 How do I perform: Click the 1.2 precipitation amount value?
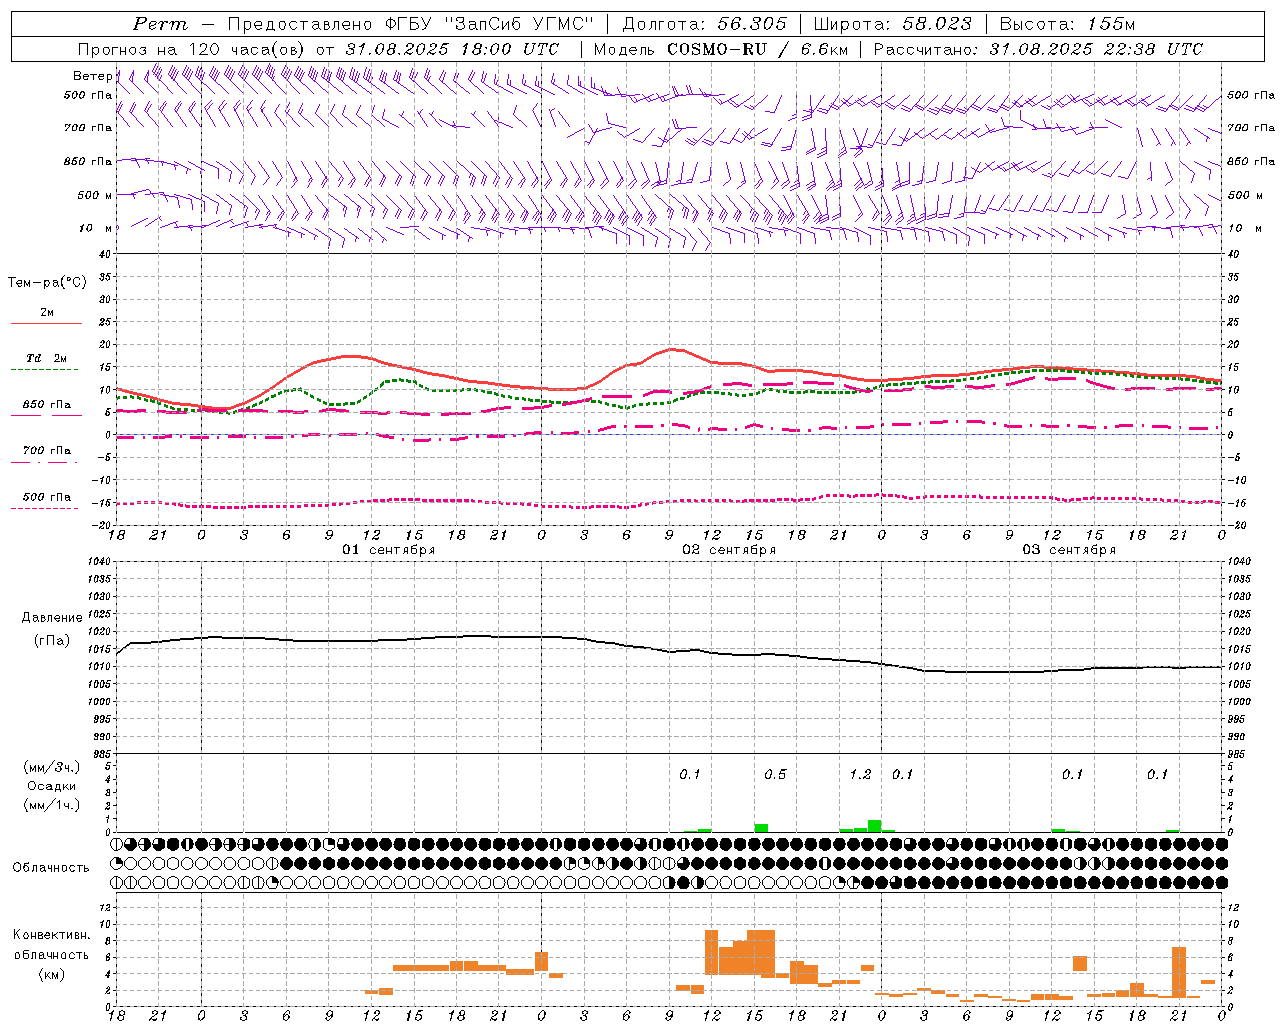[860, 775]
